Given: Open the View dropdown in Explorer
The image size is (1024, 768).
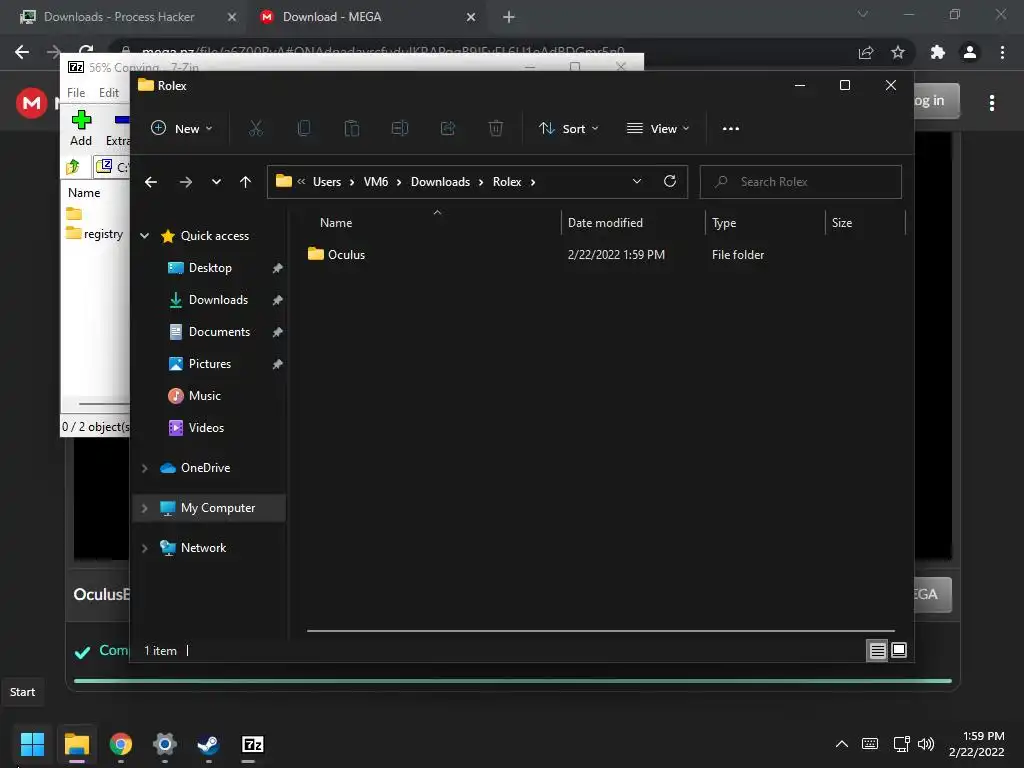Looking at the screenshot, I should [x=658, y=129].
